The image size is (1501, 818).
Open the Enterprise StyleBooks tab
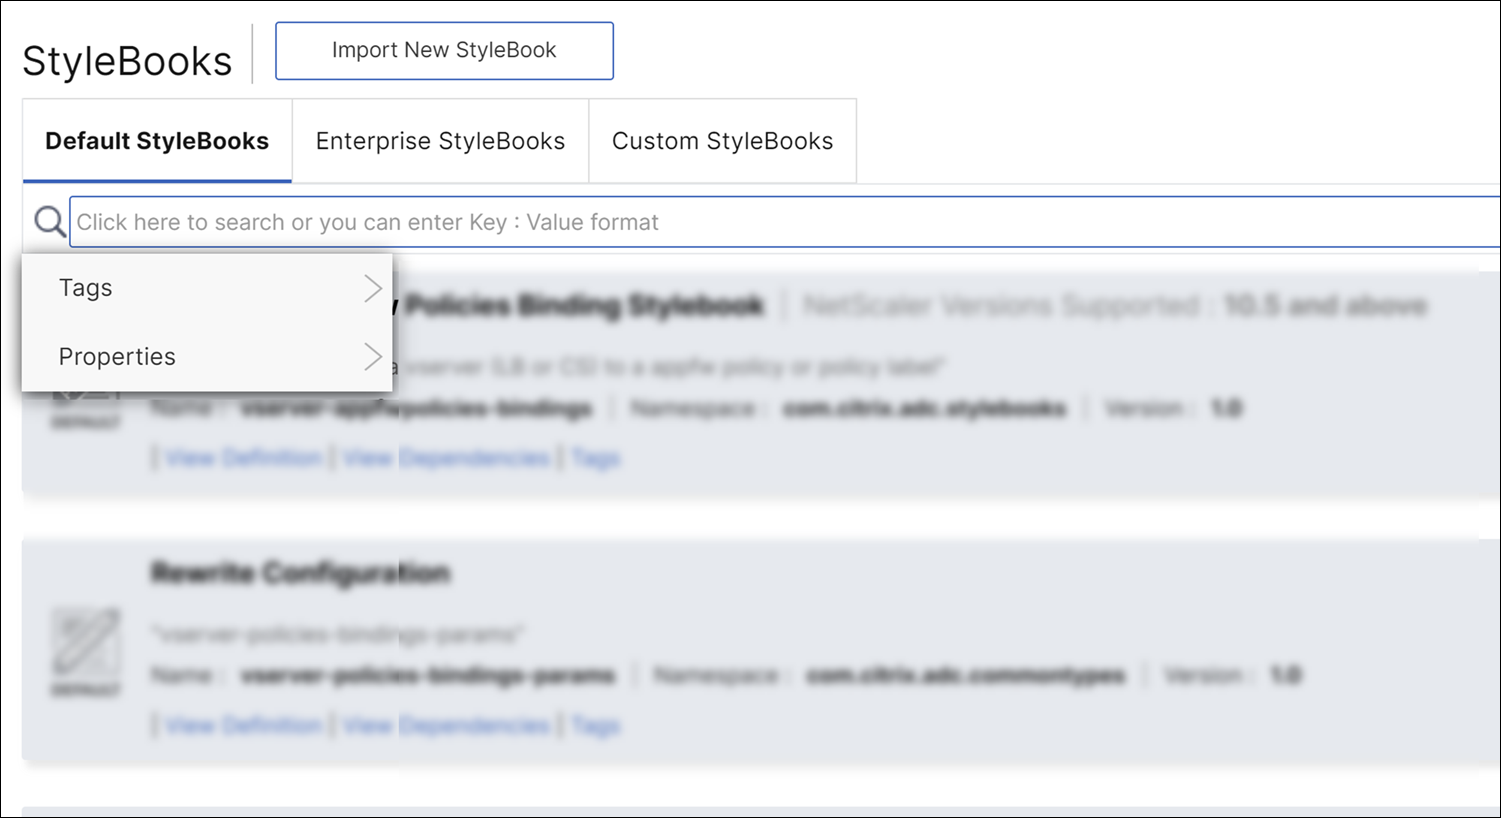click(440, 141)
